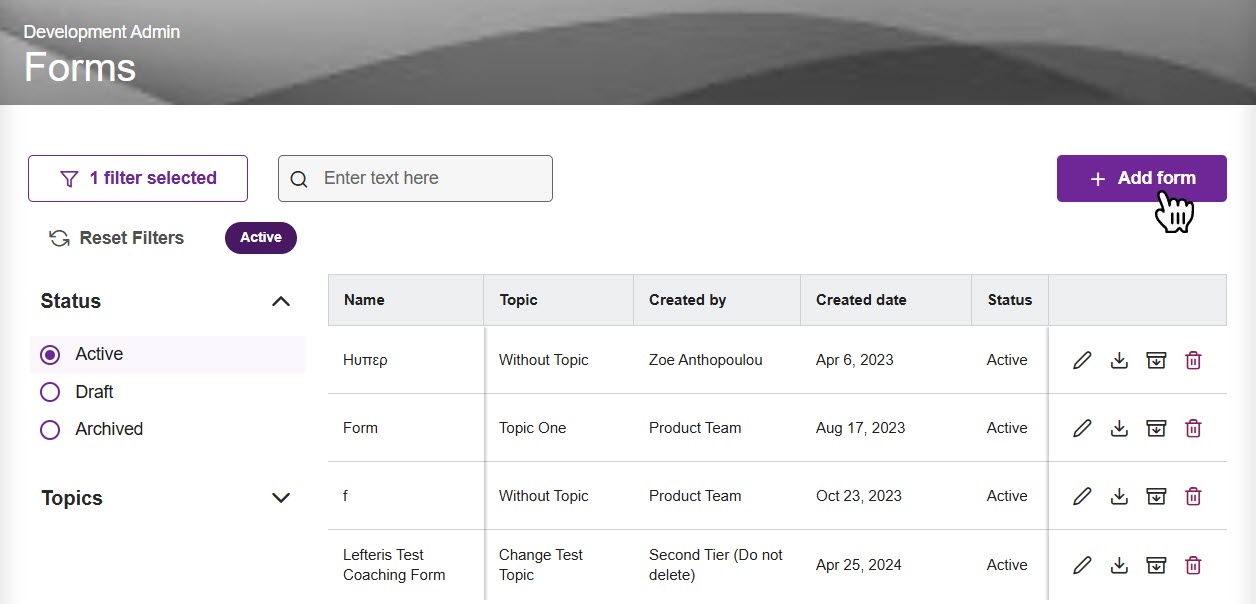The height and width of the screenshot is (604, 1256).
Task: Choose the Archived status option
Action: point(50,430)
